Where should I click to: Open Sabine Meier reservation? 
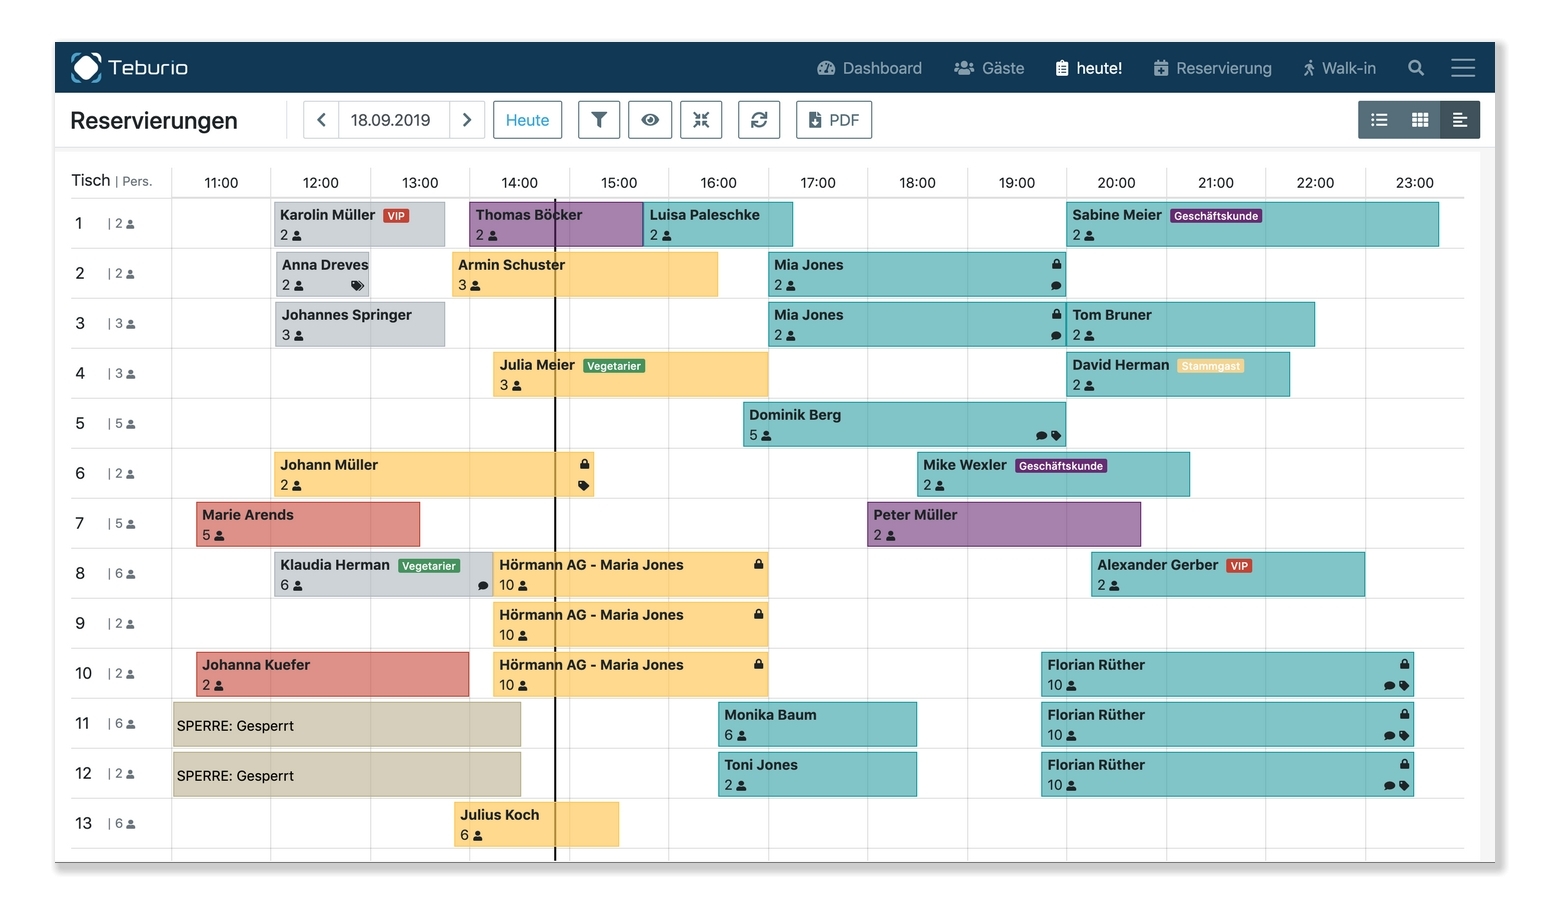1253,224
